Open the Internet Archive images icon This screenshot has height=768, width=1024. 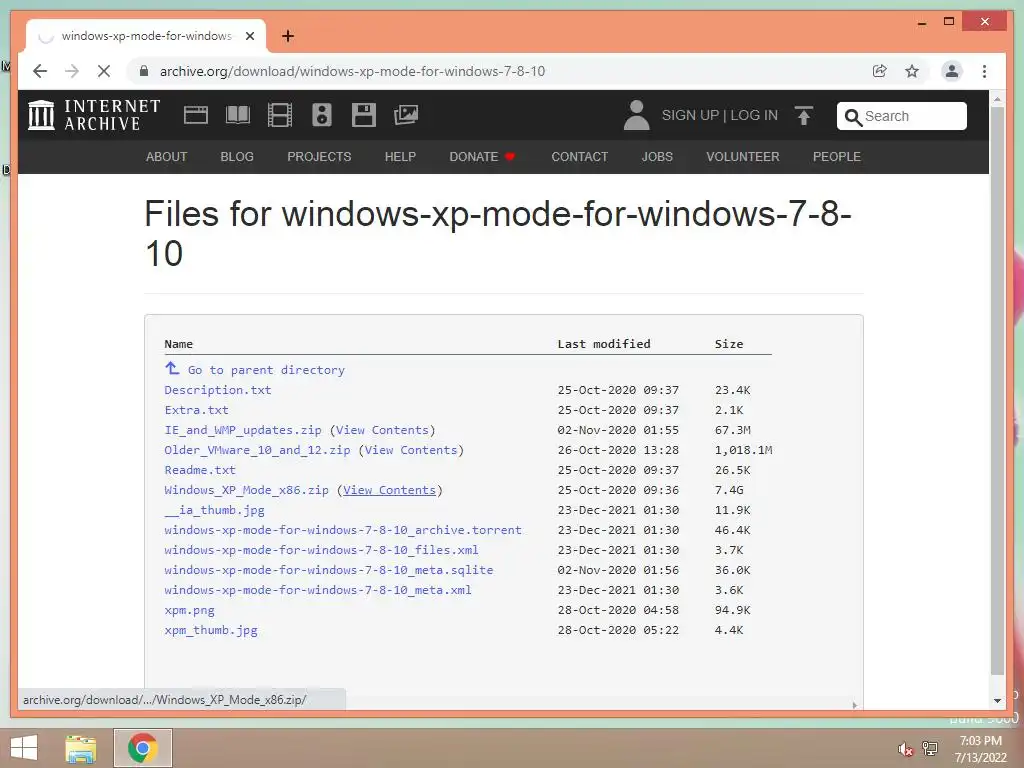click(x=406, y=115)
